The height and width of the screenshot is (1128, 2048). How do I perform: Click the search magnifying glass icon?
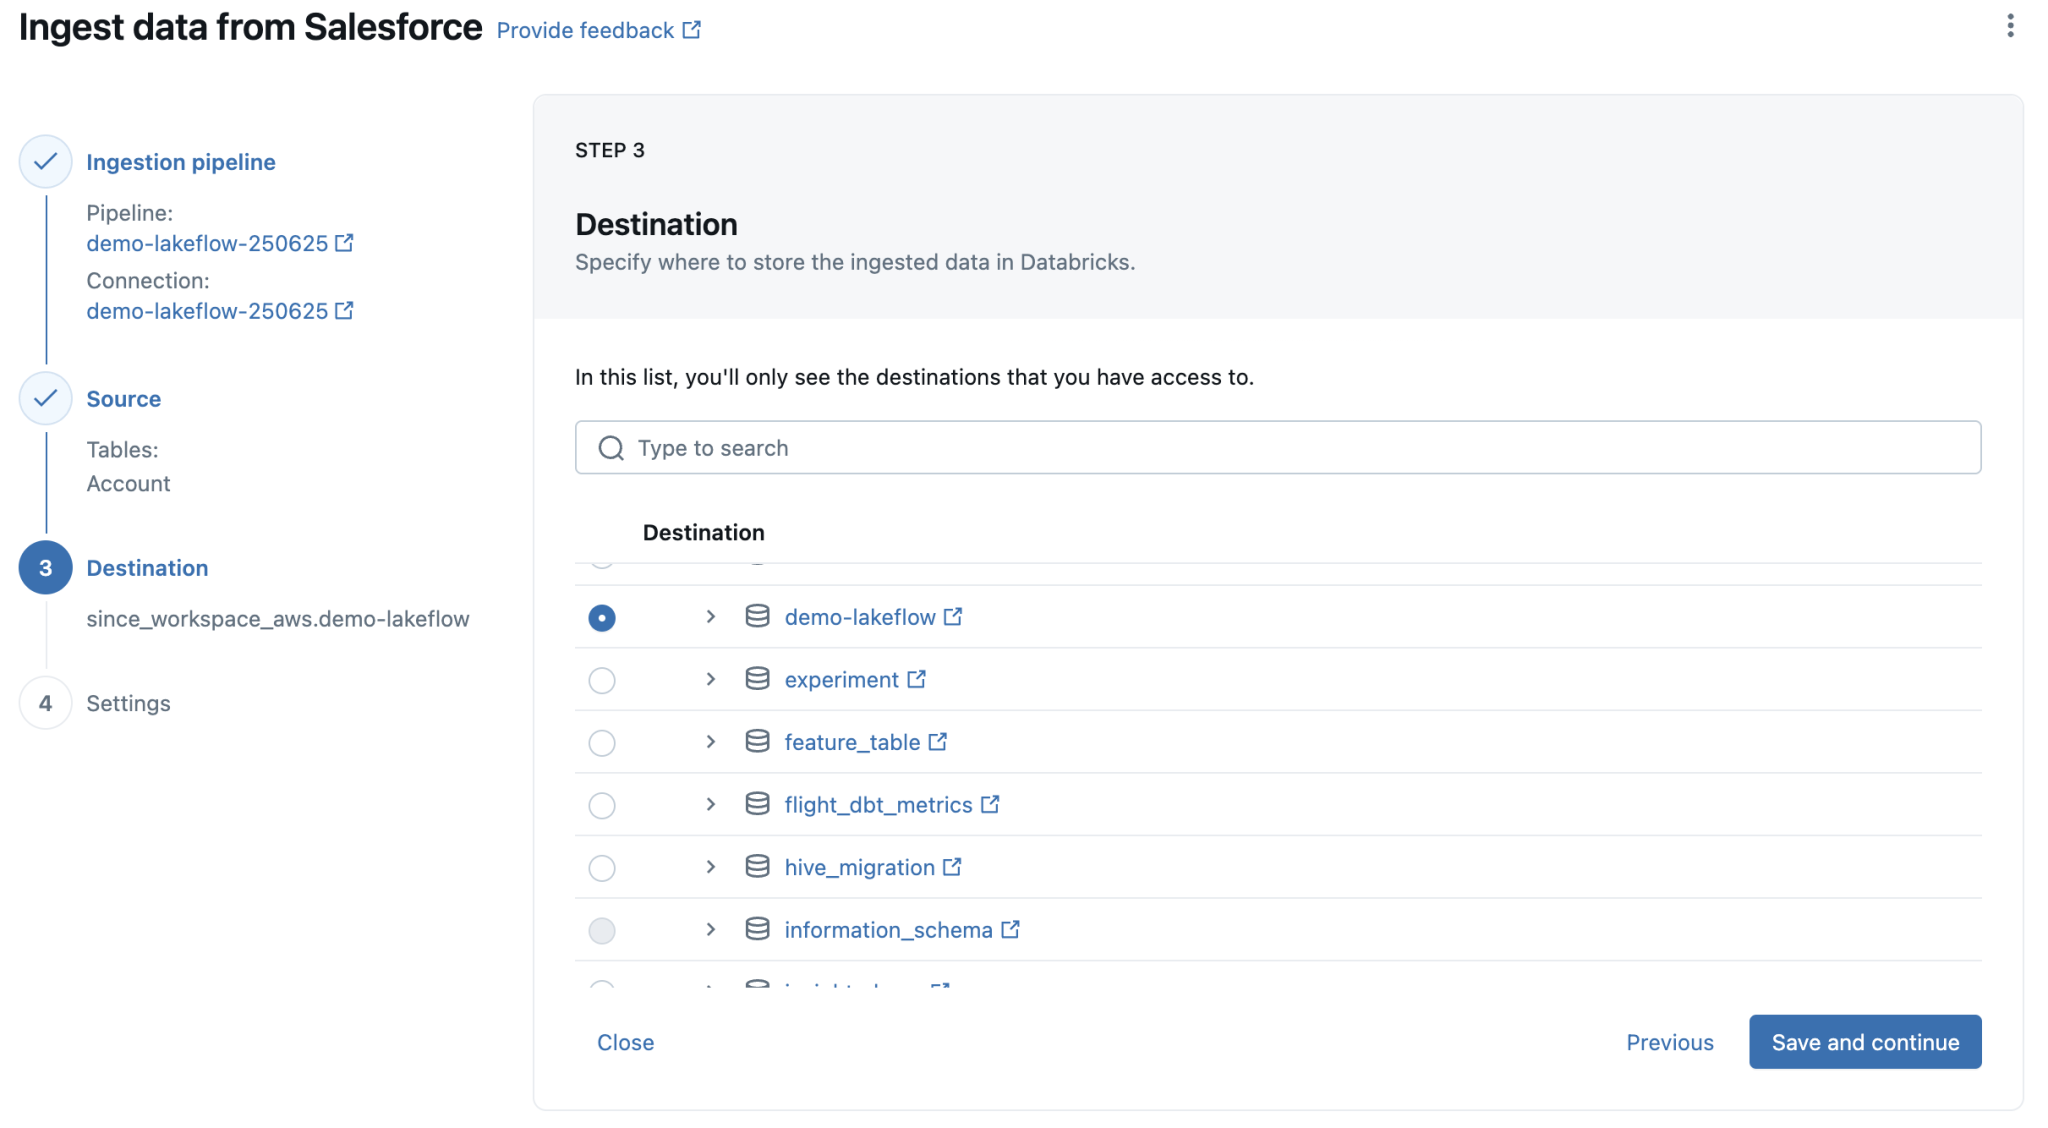tap(610, 447)
